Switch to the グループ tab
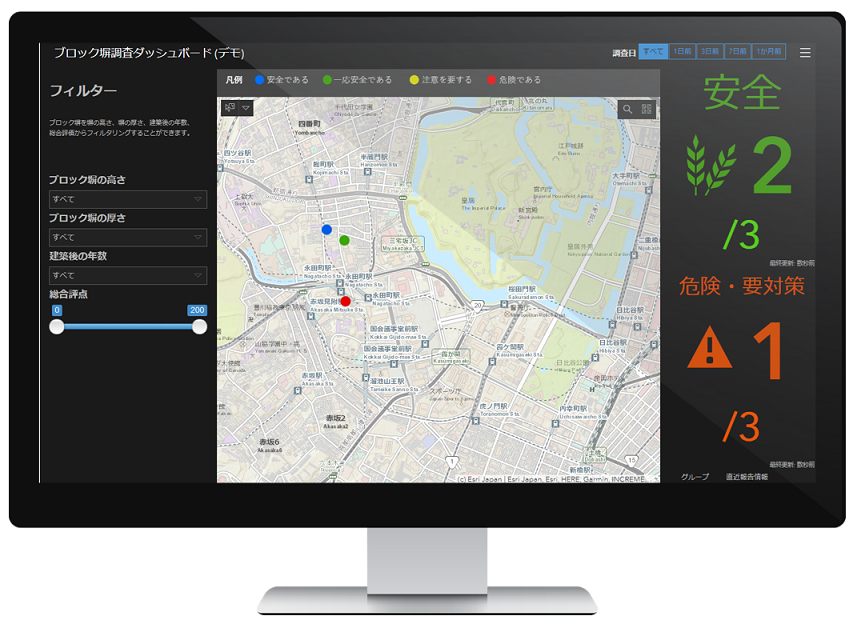Screen dimensions: 861x628 click(695, 477)
